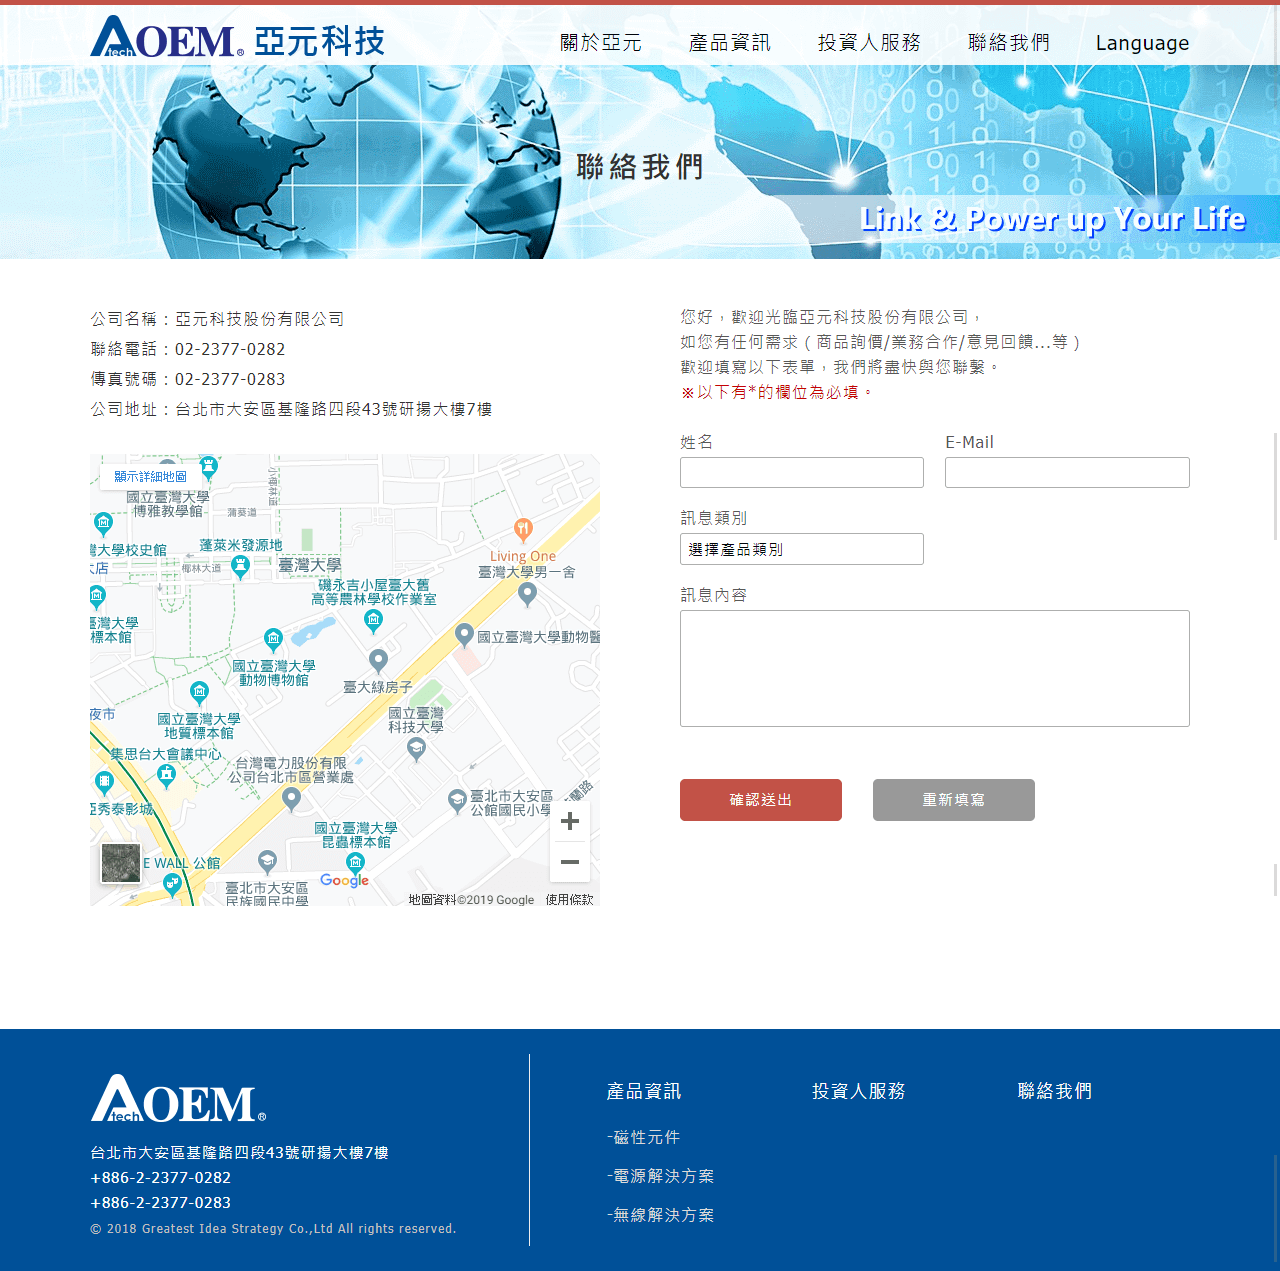This screenshot has height=1271, width=1280.
Task: Click the 公司地址 address line
Action: coord(291,409)
